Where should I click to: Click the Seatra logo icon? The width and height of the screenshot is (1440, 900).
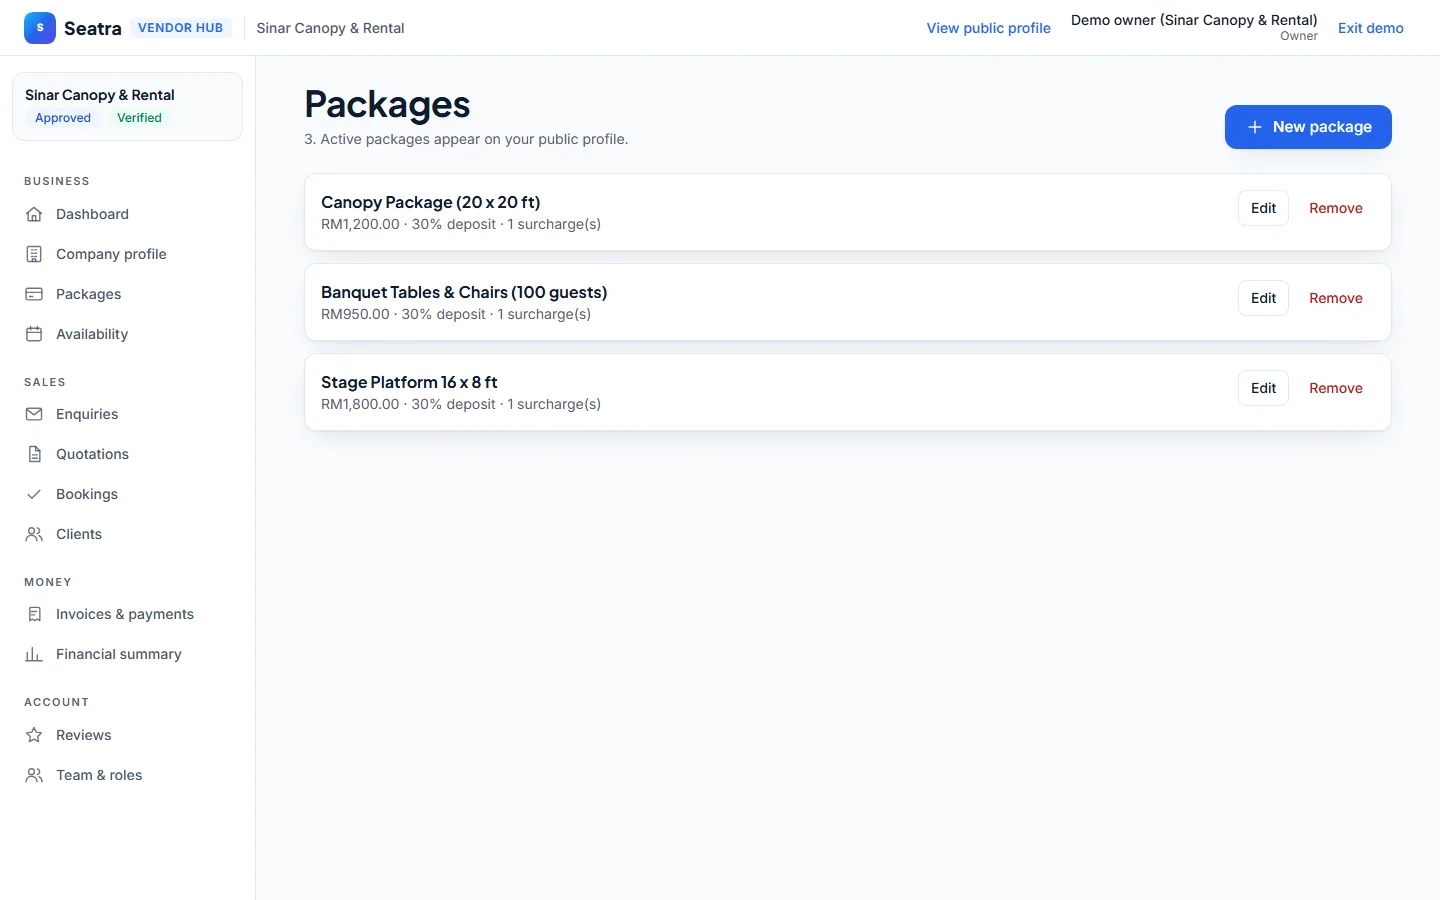click(x=40, y=28)
